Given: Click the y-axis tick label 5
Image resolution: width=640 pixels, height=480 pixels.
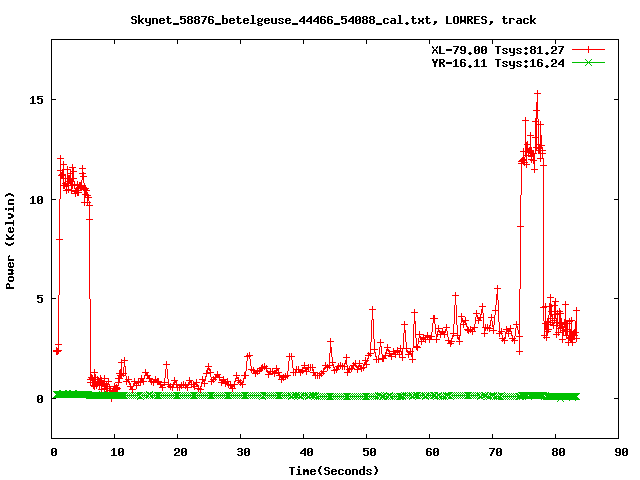Looking at the screenshot, I should 40,299.
